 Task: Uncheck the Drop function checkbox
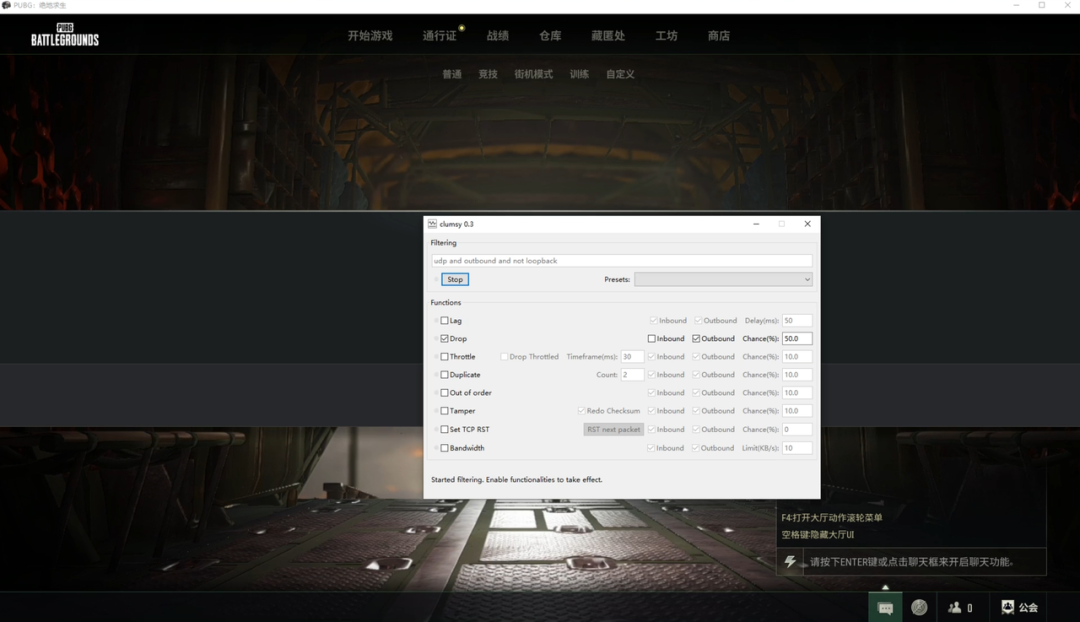click(444, 338)
